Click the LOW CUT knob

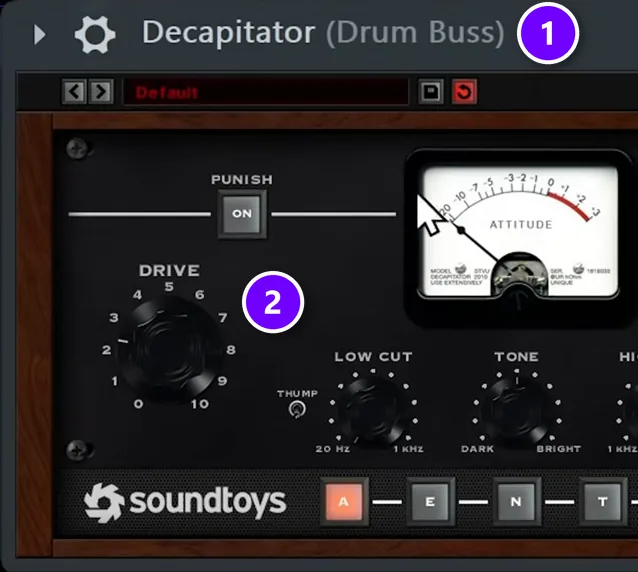[373, 411]
